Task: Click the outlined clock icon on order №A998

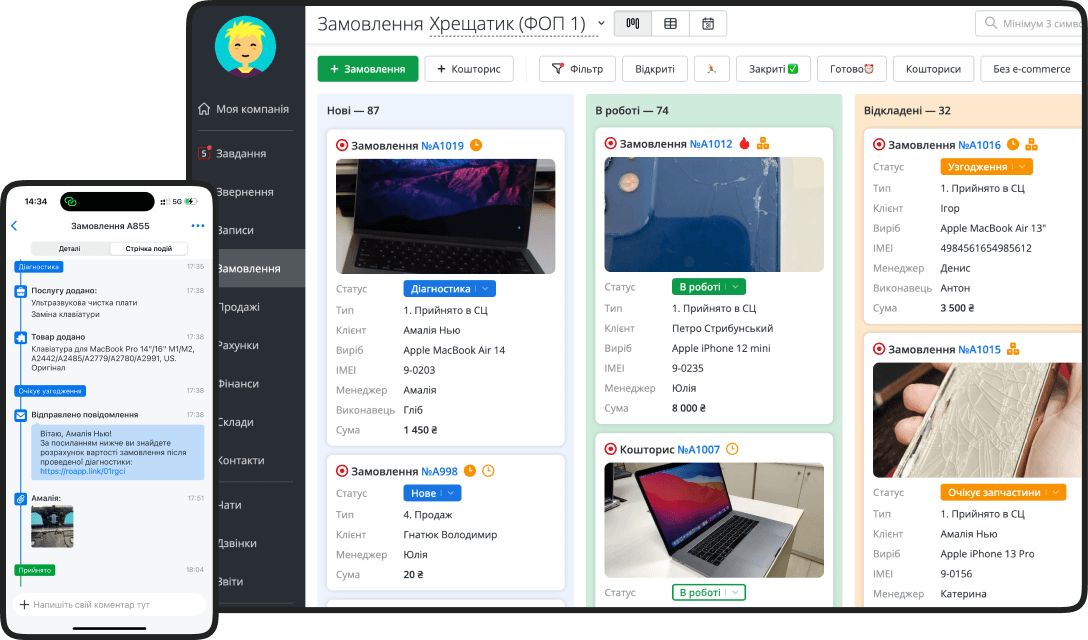Action: (x=488, y=471)
